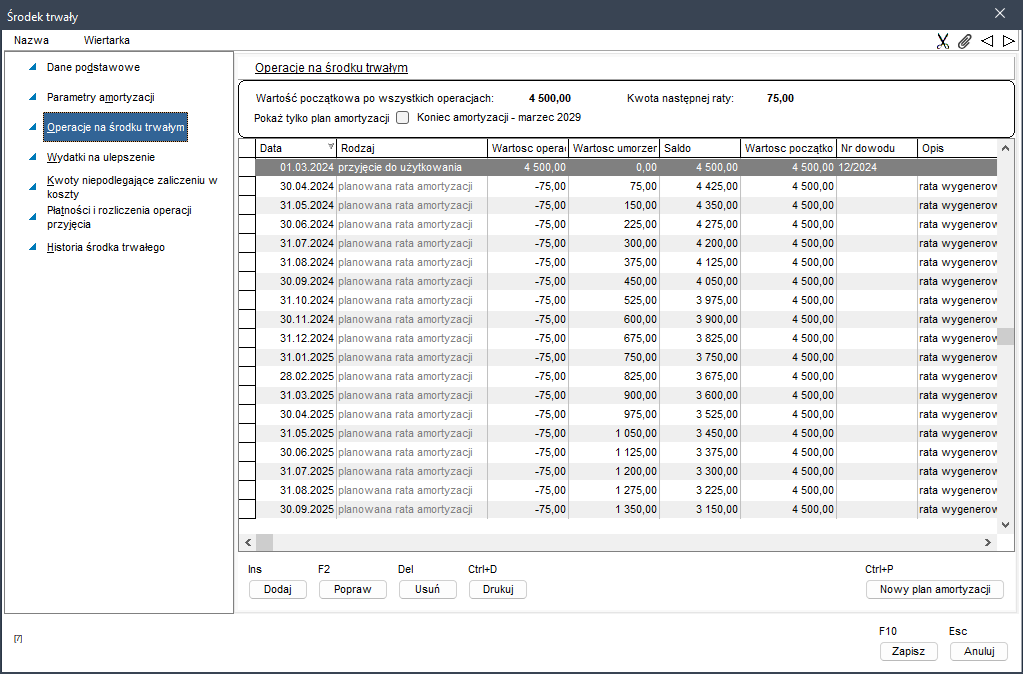Click the horizontal scrollbar thumb
This screenshot has height=674, width=1023.
point(264,542)
